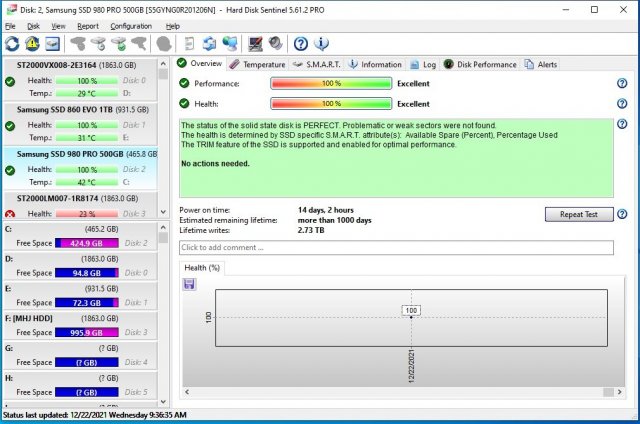Image resolution: width=640 pixels, height=424 pixels.
Task: Open Help via the toolbar question mark icon
Action: point(301,44)
